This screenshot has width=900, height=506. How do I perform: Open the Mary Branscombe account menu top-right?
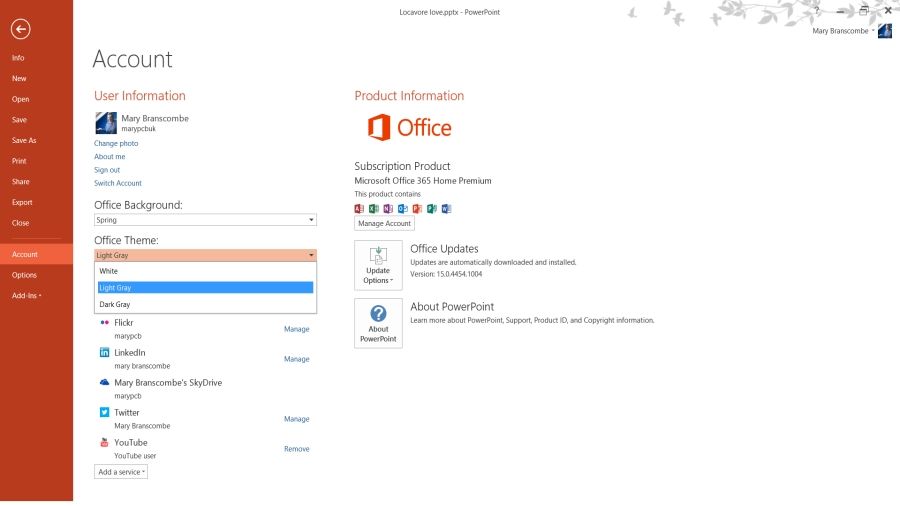[843, 31]
